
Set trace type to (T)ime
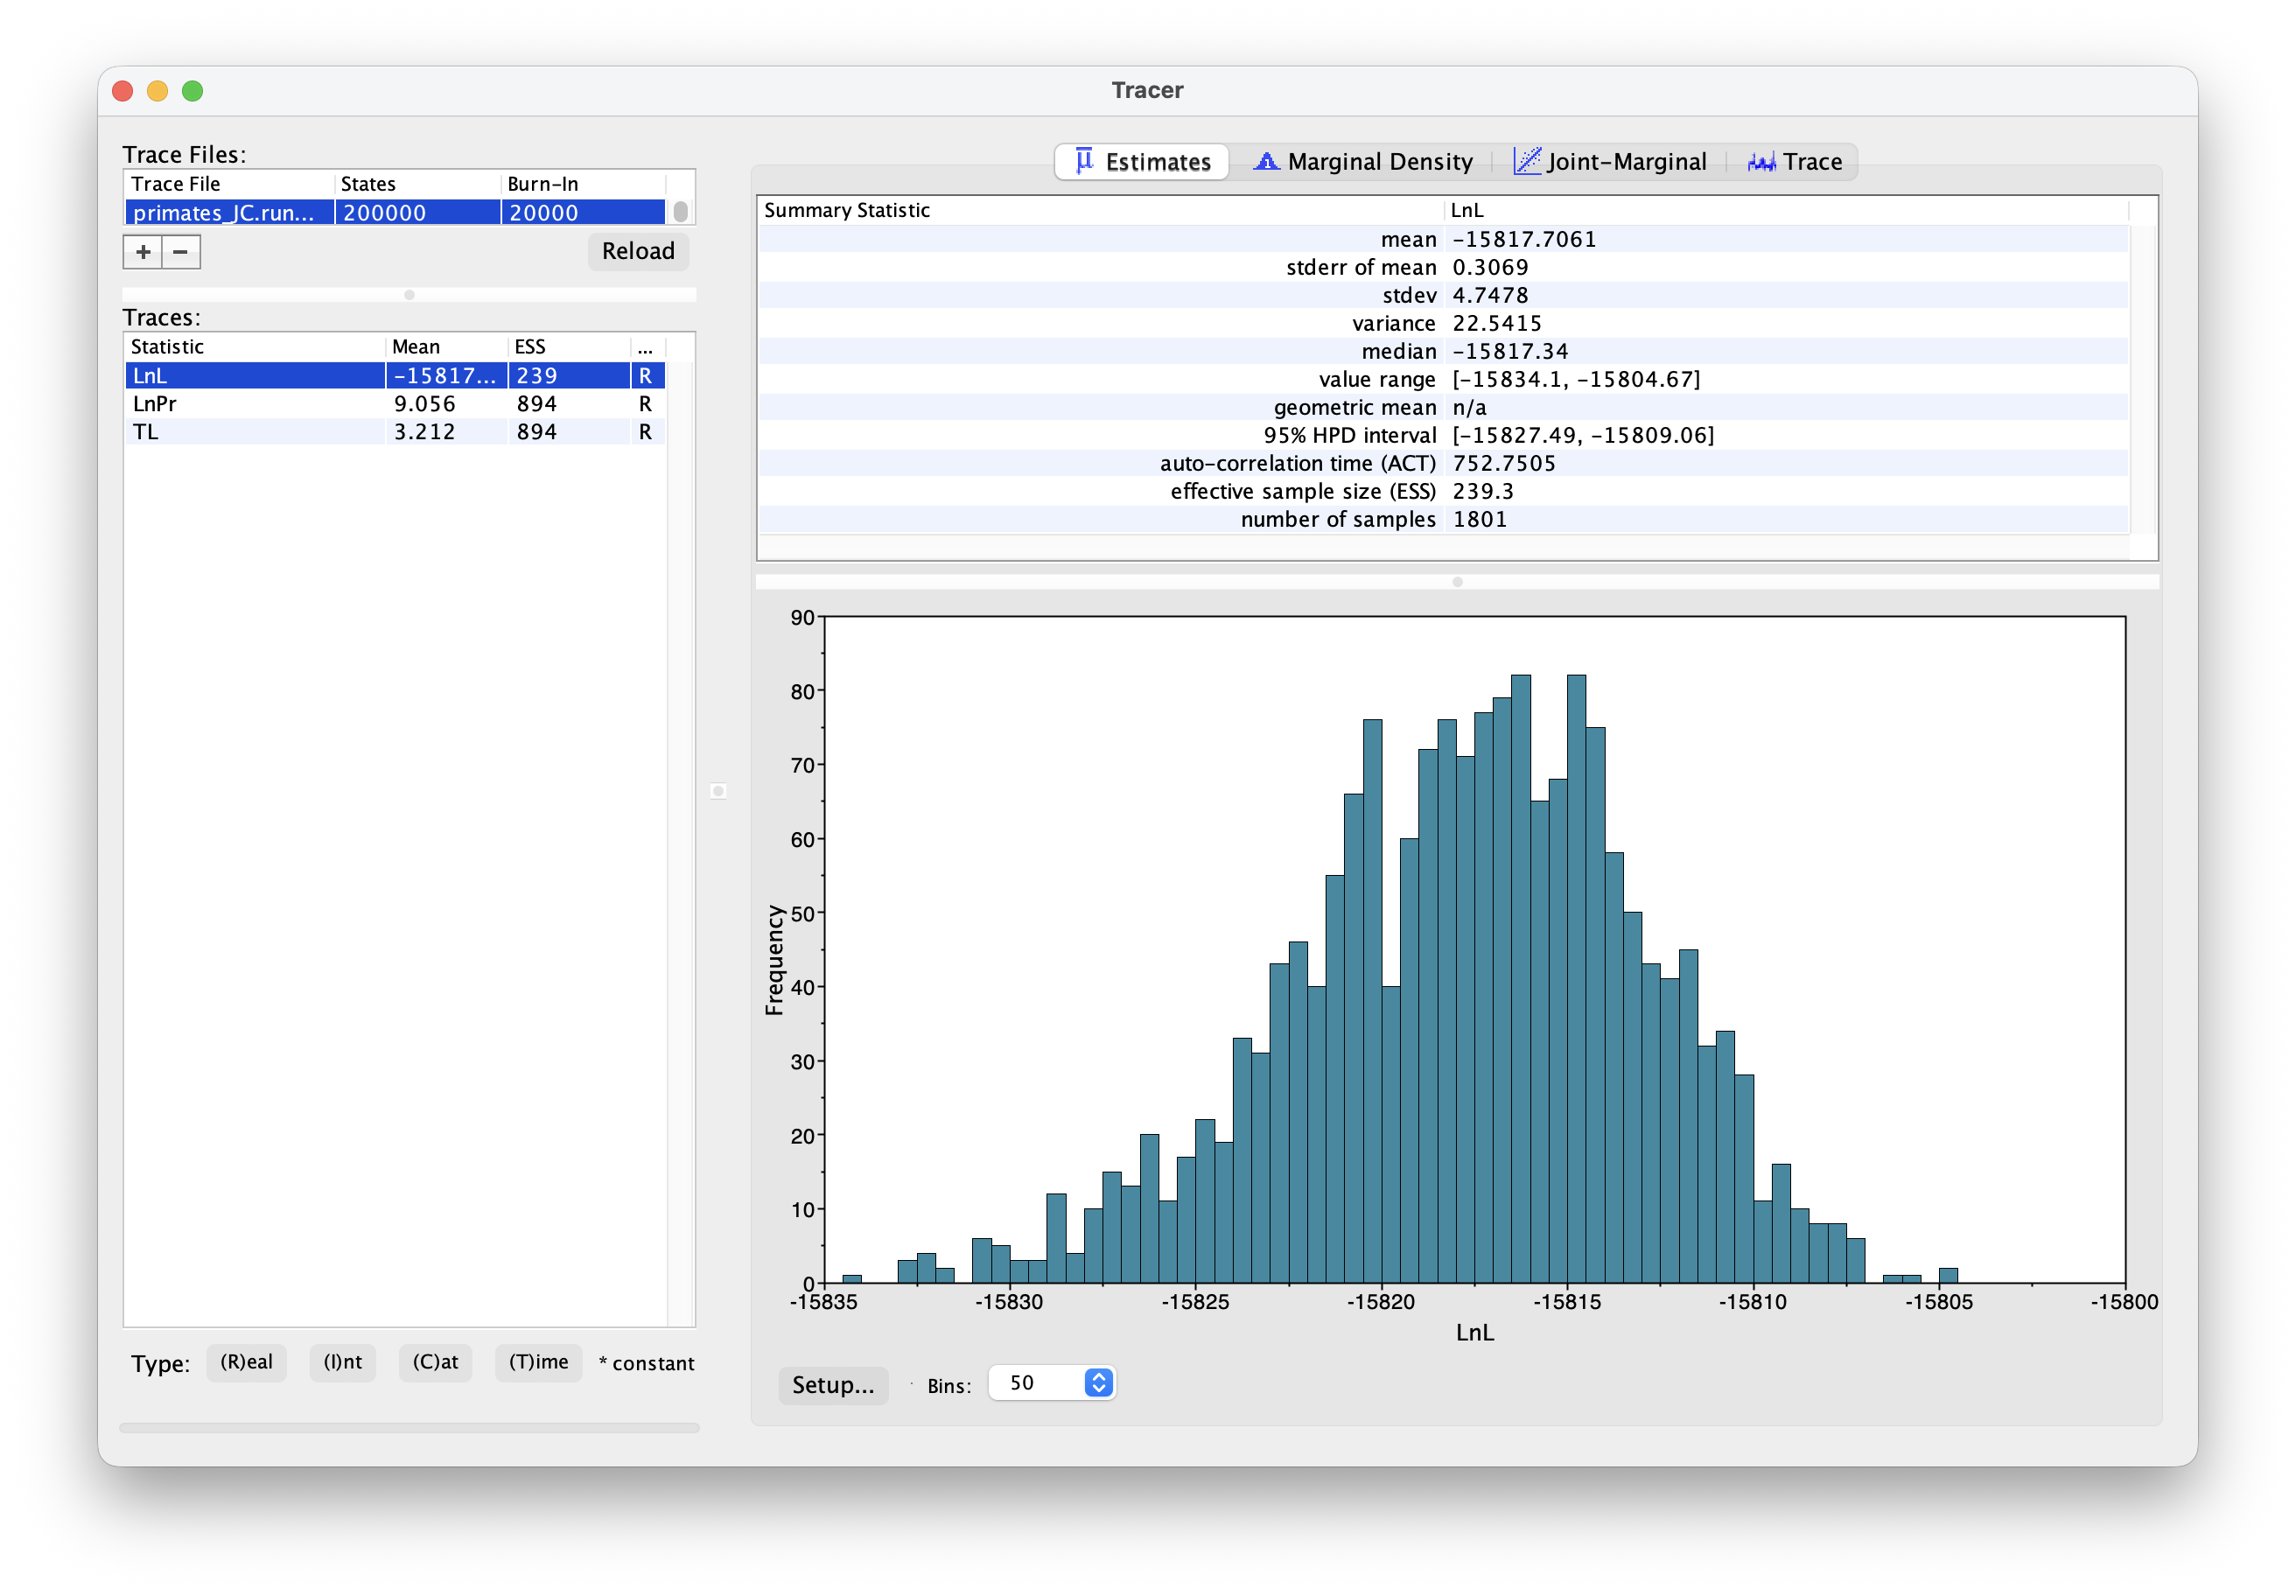click(538, 1362)
